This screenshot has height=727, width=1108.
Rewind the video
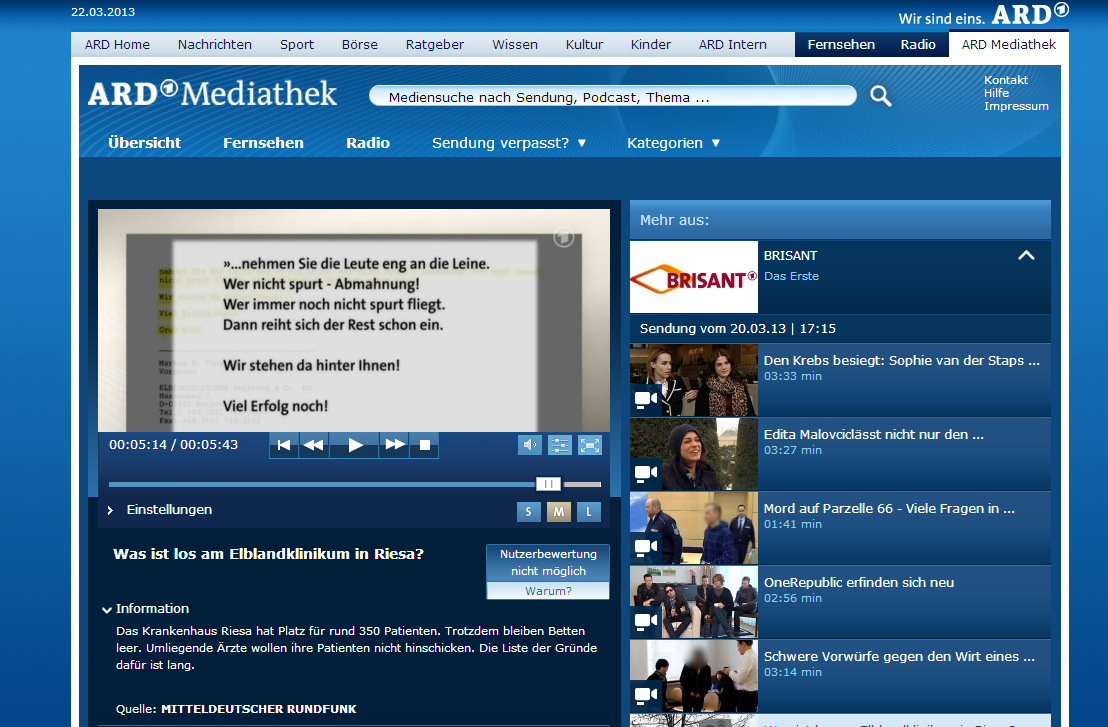click(x=313, y=445)
